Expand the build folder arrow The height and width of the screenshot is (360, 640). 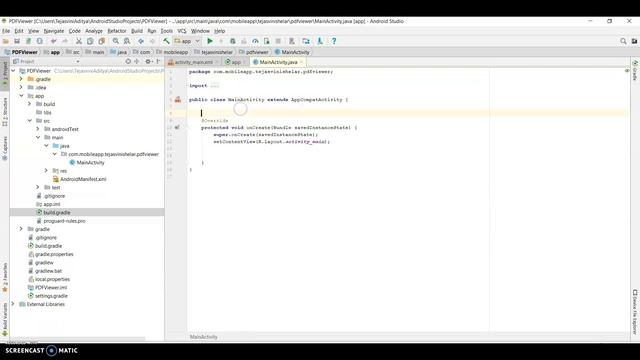coord(29,104)
